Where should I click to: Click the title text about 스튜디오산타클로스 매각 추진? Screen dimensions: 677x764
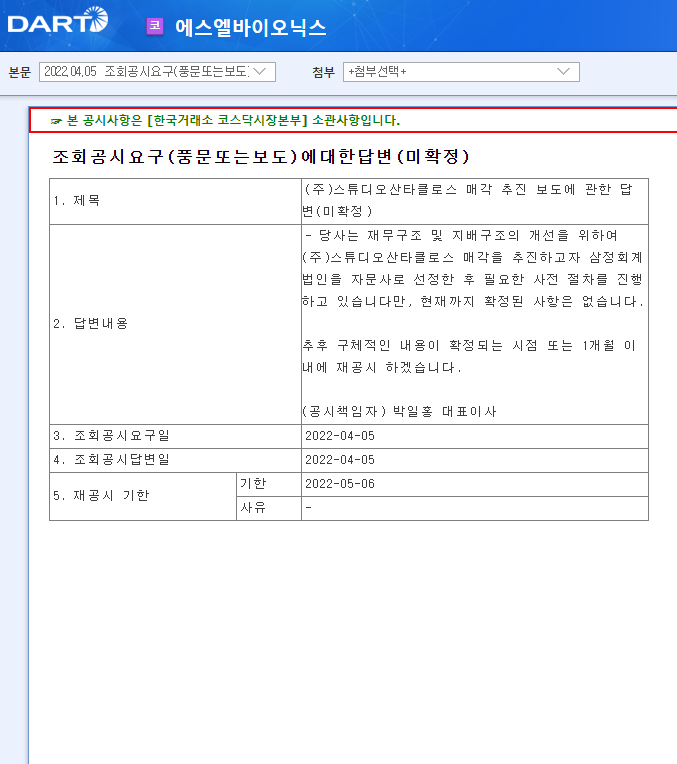(467, 200)
